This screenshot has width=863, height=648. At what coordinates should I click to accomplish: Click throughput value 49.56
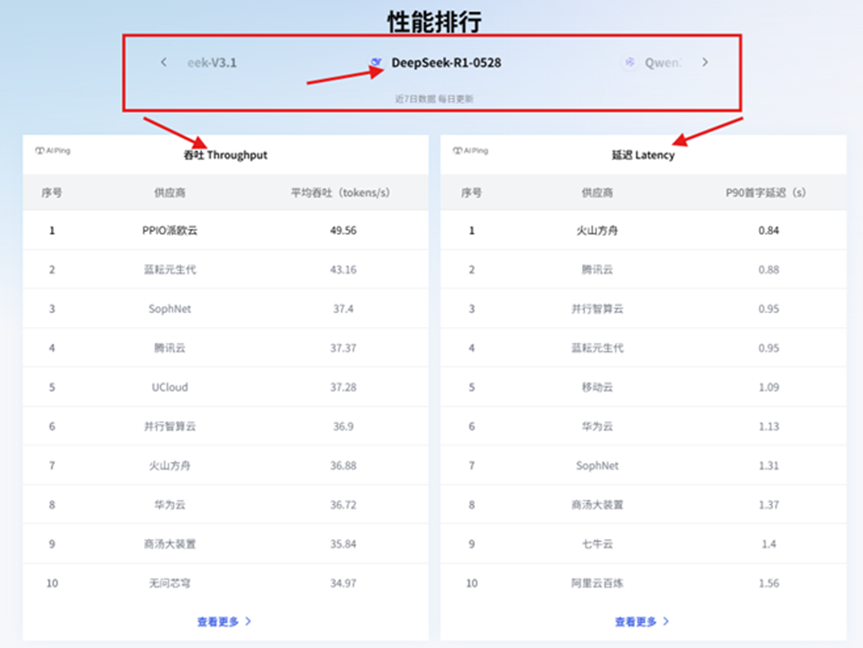tap(343, 230)
